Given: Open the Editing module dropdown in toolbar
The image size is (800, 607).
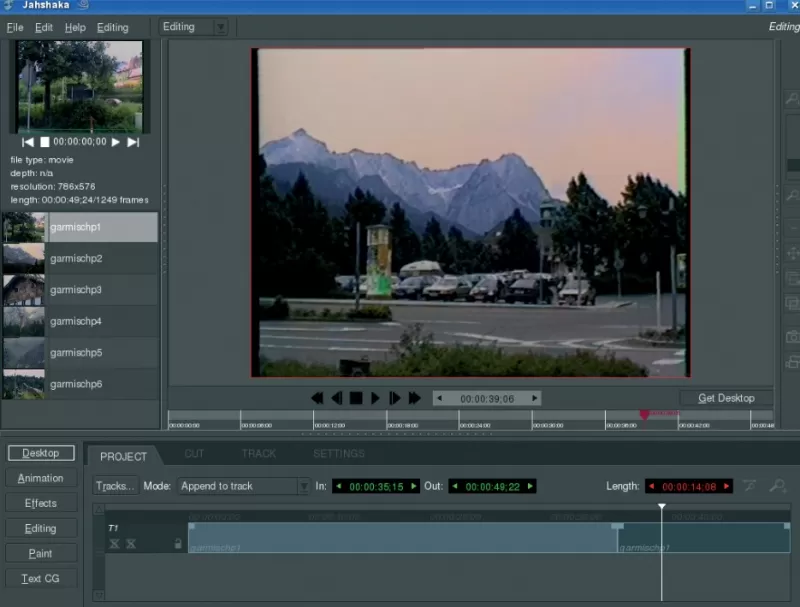Looking at the screenshot, I should coord(220,27).
